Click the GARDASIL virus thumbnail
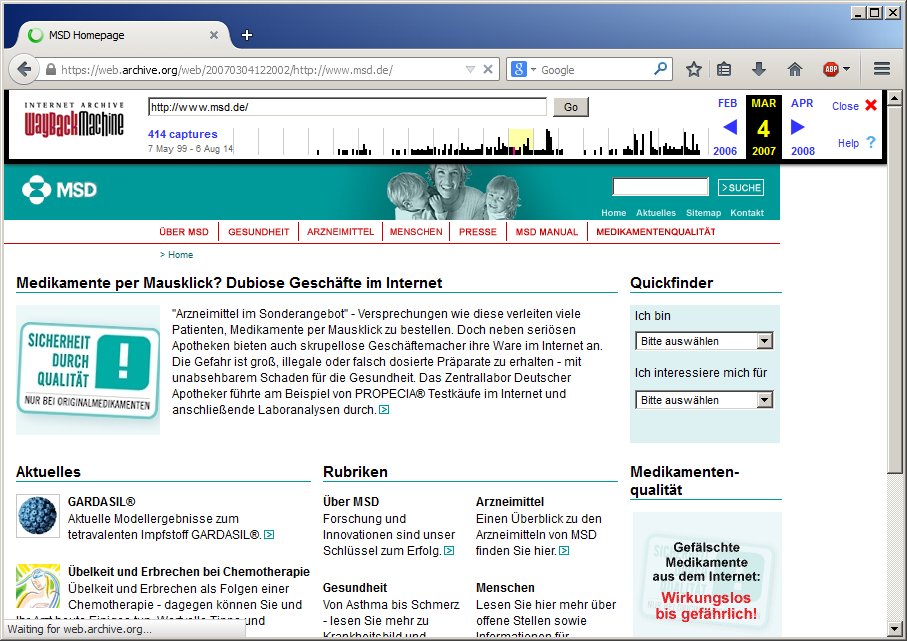Image resolution: width=907 pixels, height=641 pixels. 38,515
